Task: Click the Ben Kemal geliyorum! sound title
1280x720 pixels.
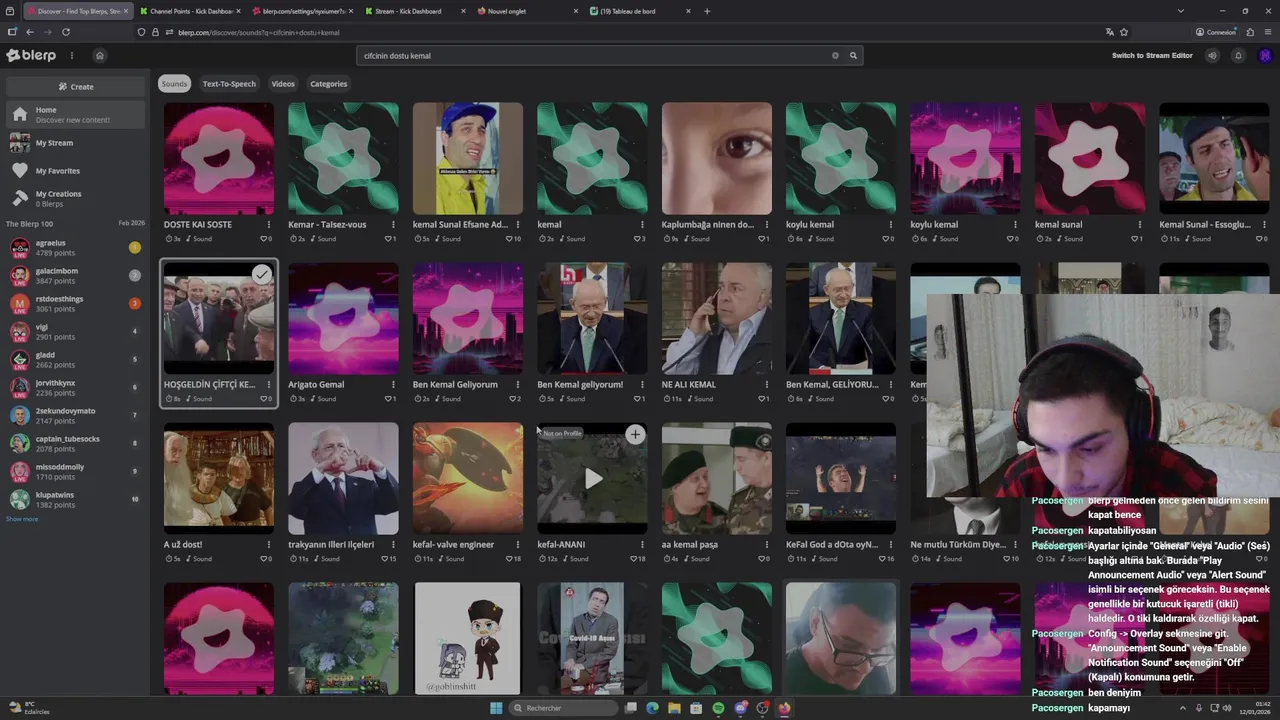Action: point(580,385)
